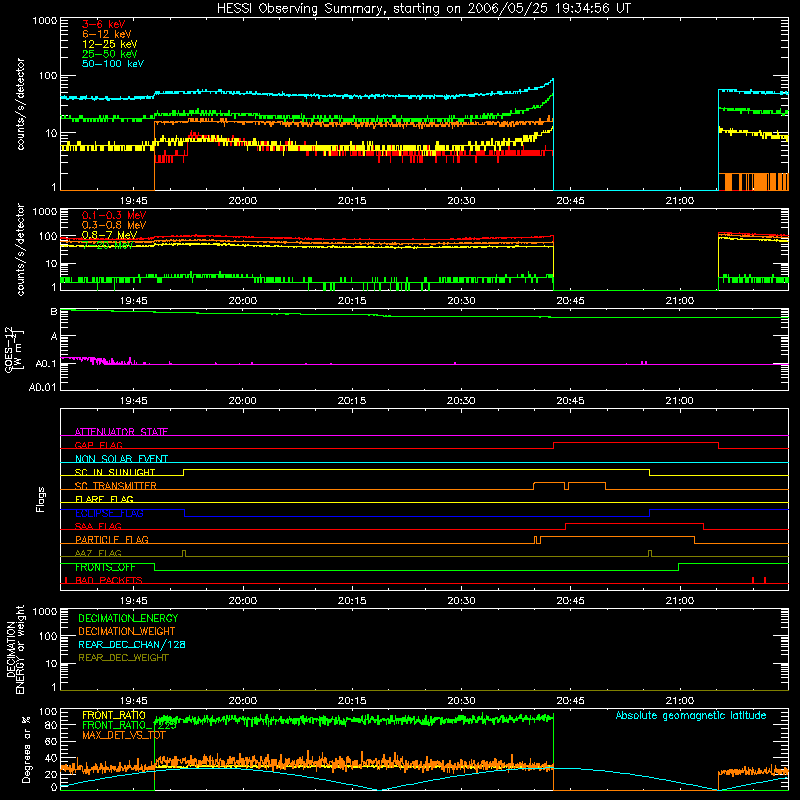Click 20:15 tick label under decimation panel

pyautogui.click(x=352, y=701)
